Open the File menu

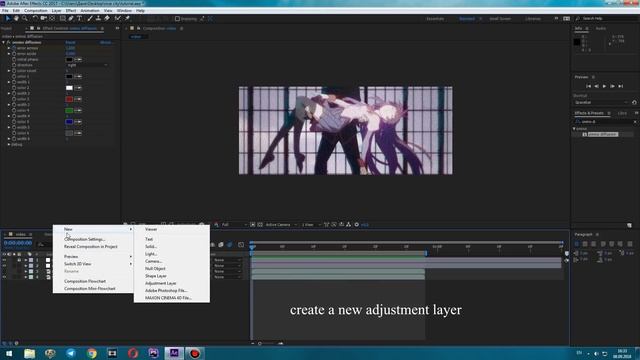pyautogui.click(x=5, y=11)
